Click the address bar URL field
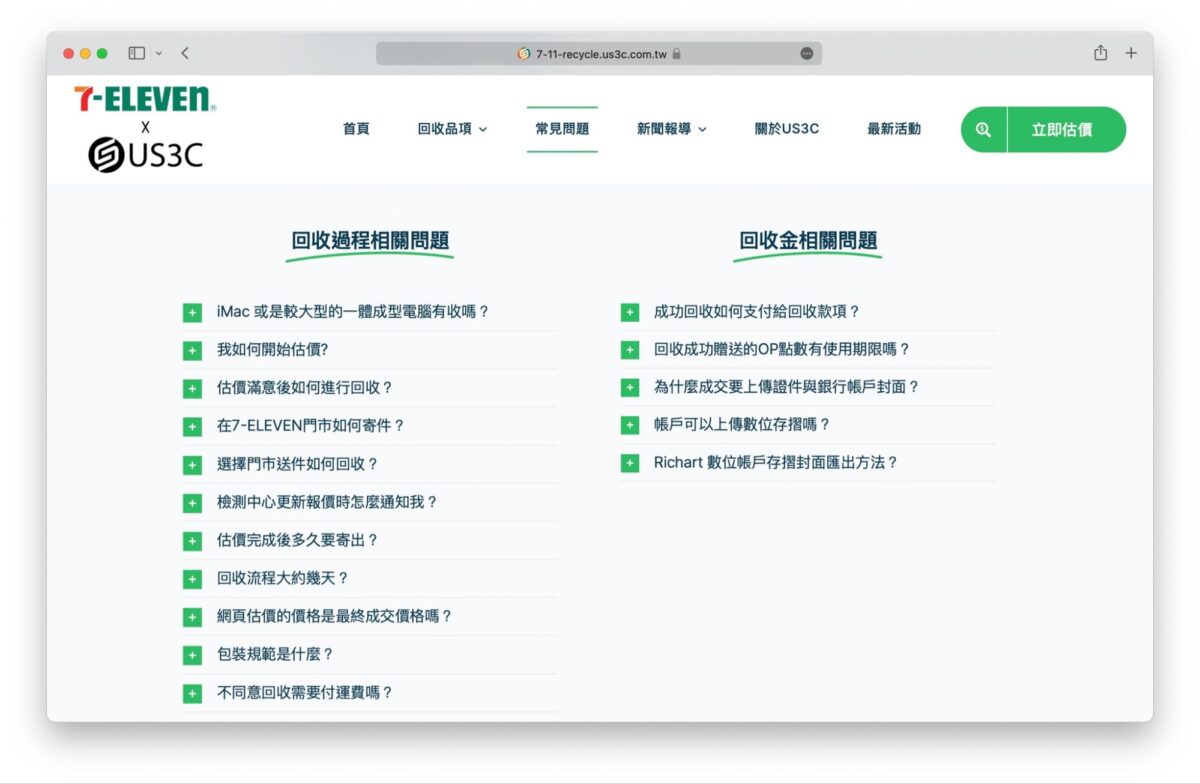Image resolution: width=1200 pixels, height=784 pixels. [x=599, y=54]
